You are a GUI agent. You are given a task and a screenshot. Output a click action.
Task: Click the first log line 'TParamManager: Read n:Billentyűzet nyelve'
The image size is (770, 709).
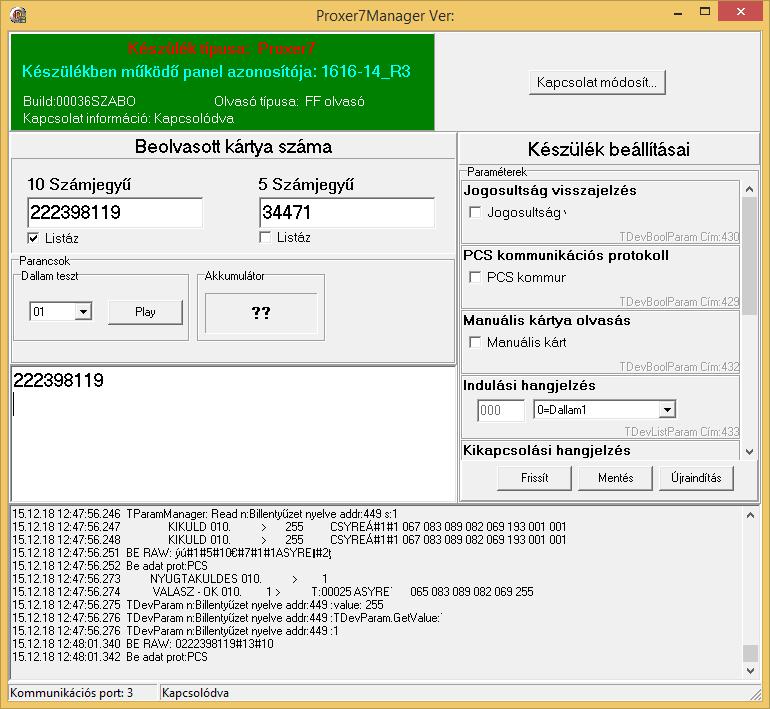point(205,514)
